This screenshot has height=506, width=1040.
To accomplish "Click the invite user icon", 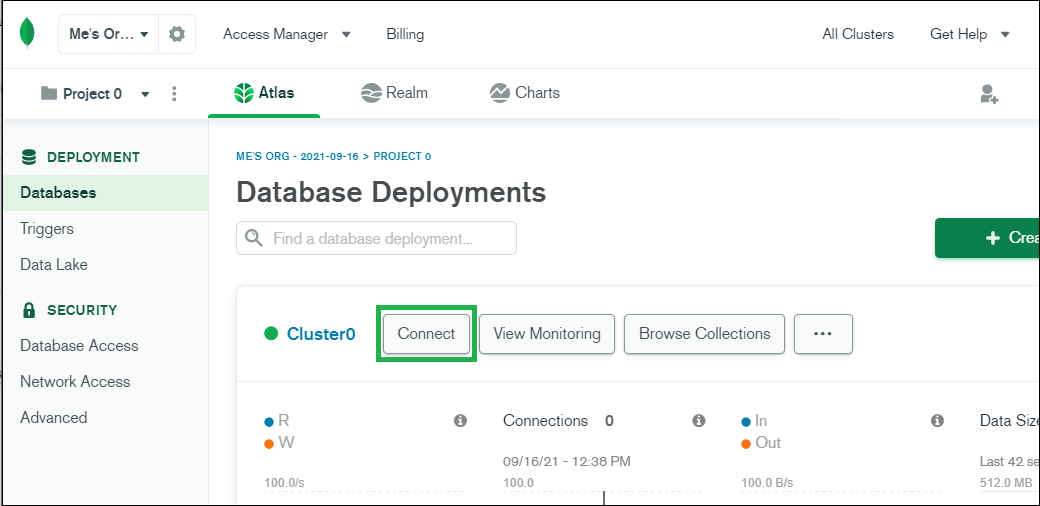I will [989, 94].
